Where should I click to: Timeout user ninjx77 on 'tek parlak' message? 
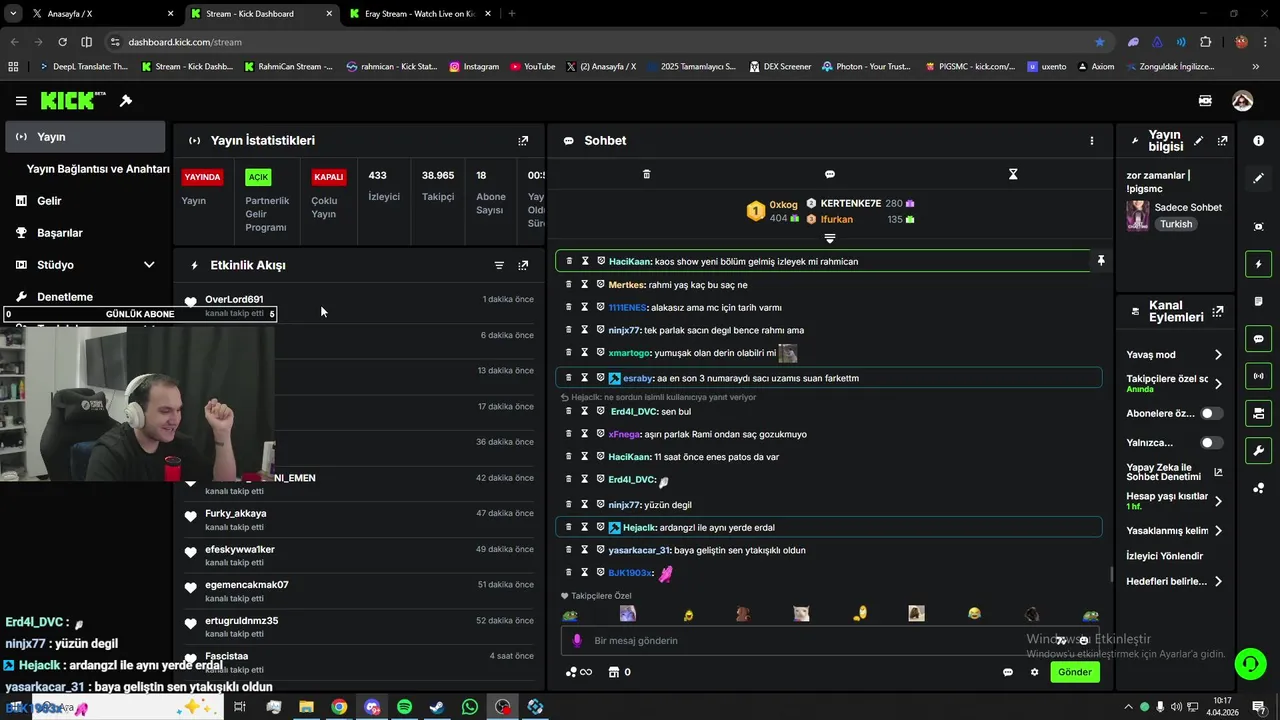[x=585, y=330]
